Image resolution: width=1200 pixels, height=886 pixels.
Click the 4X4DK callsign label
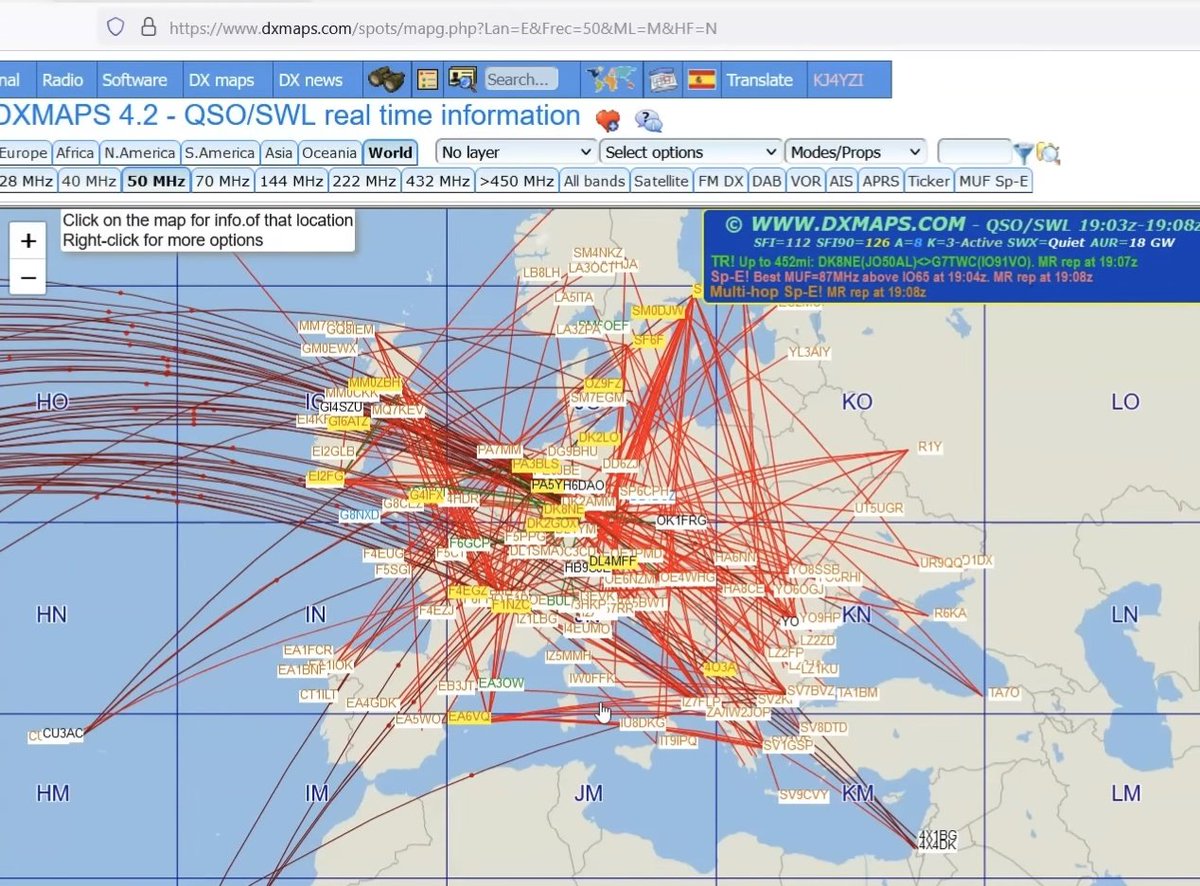[937, 846]
